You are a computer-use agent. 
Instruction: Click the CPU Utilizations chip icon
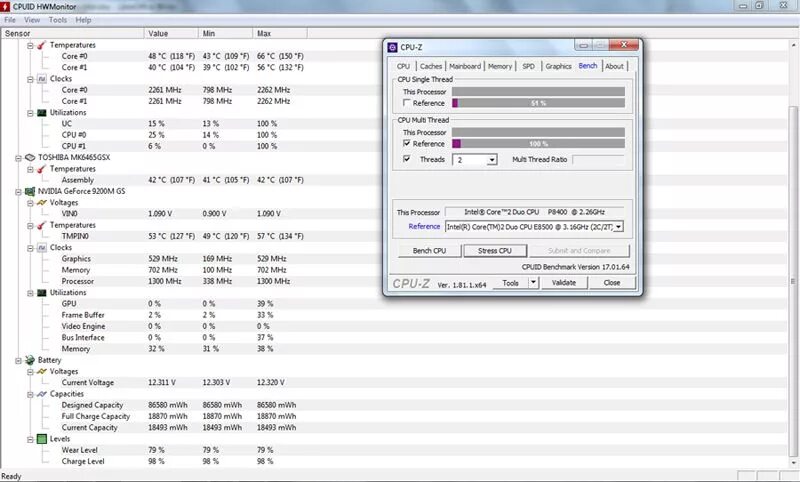(42, 113)
